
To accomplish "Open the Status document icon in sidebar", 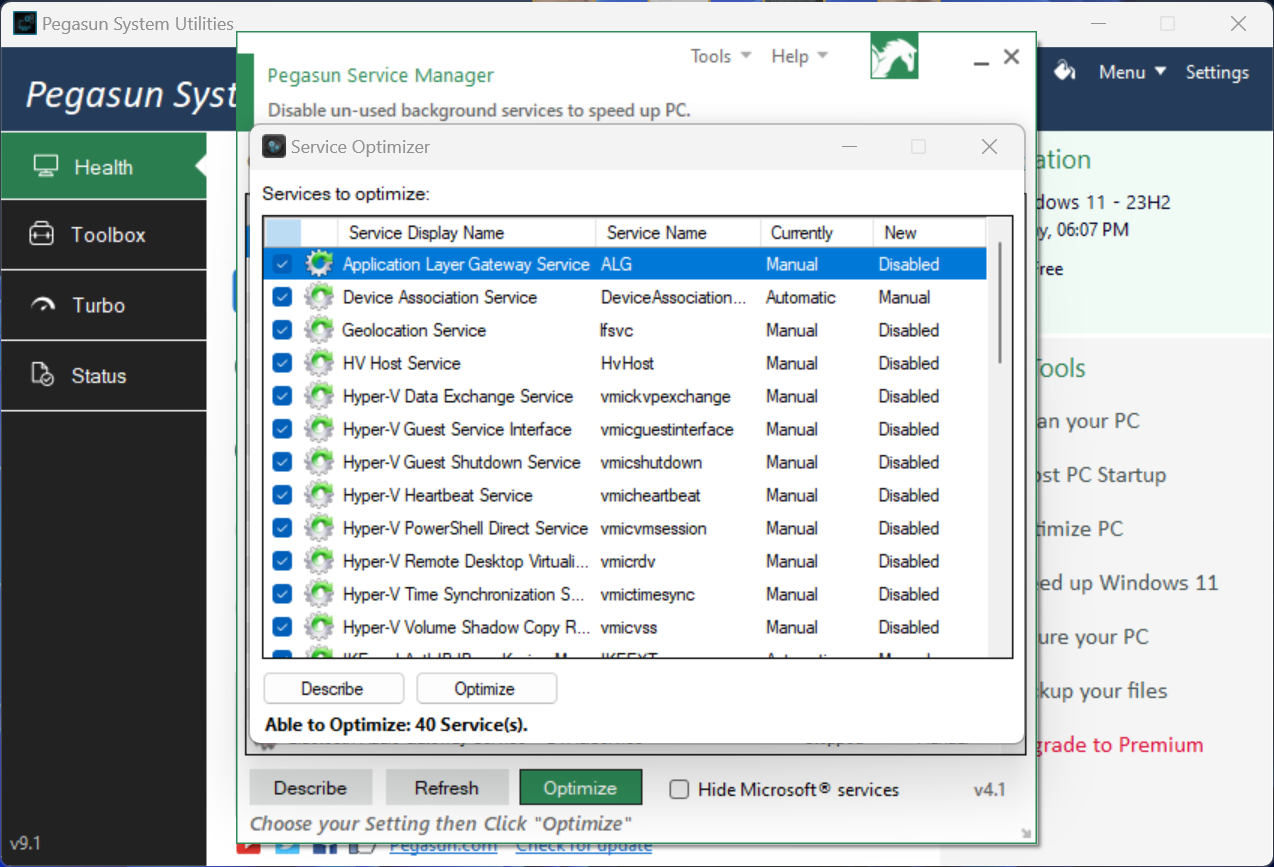I will (x=42, y=375).
